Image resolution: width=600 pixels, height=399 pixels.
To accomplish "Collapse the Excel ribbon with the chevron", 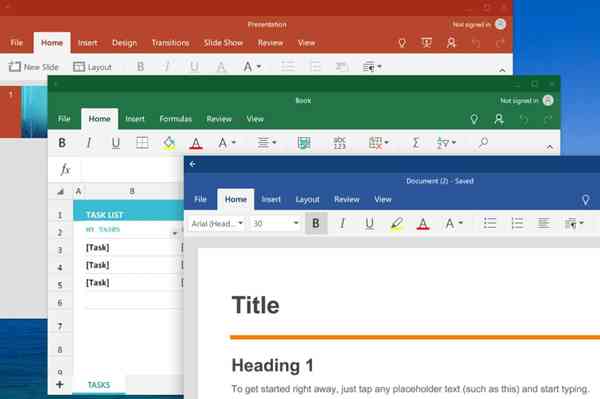I will pyautogui.click(x=549, y=147).
